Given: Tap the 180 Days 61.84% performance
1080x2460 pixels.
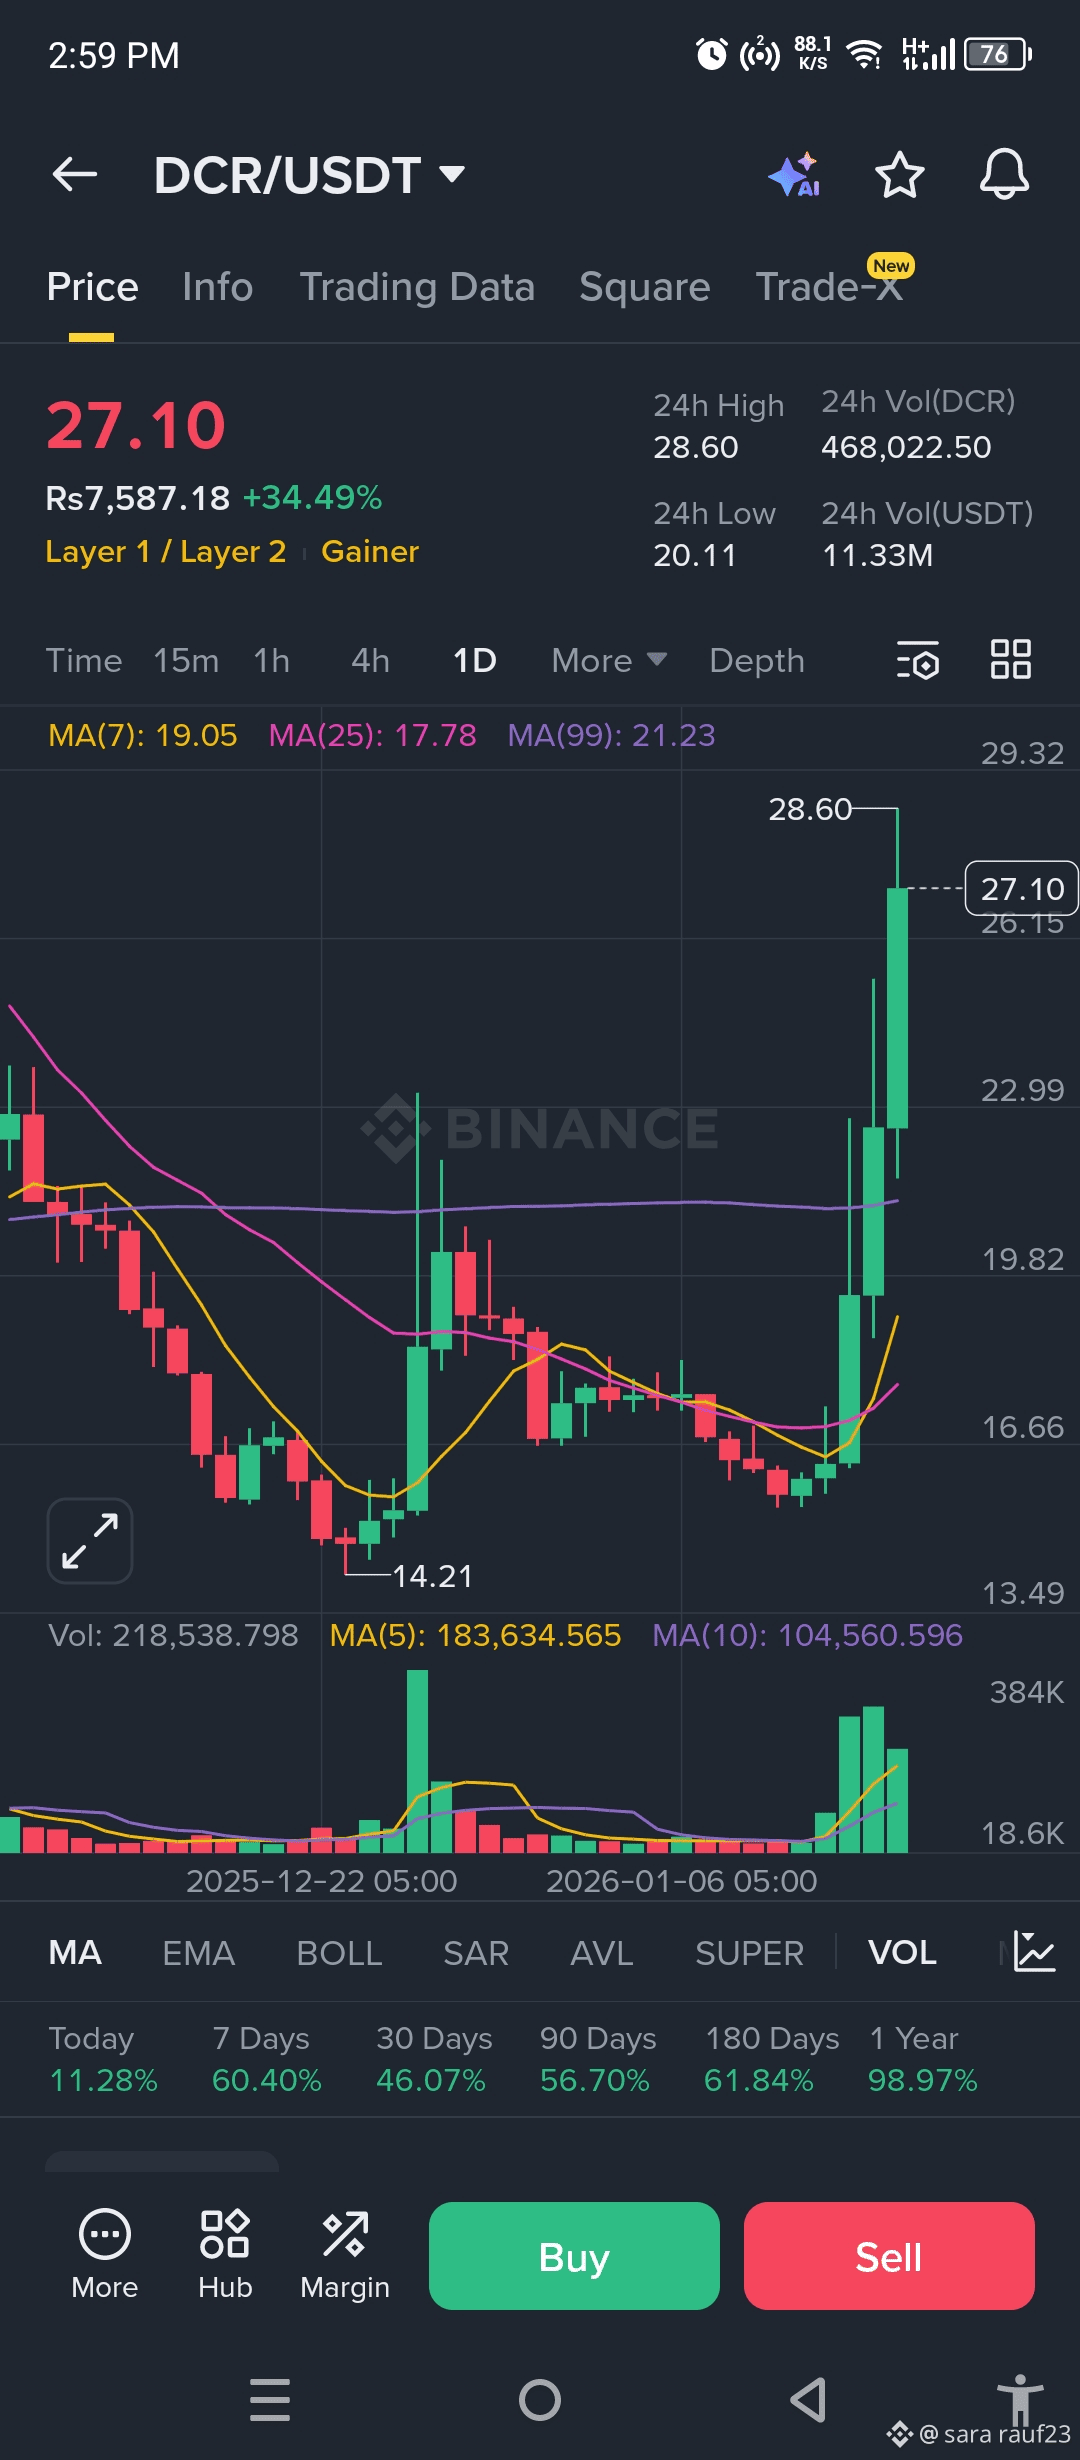Looking at the screenshot, I should click(772, 2059).
